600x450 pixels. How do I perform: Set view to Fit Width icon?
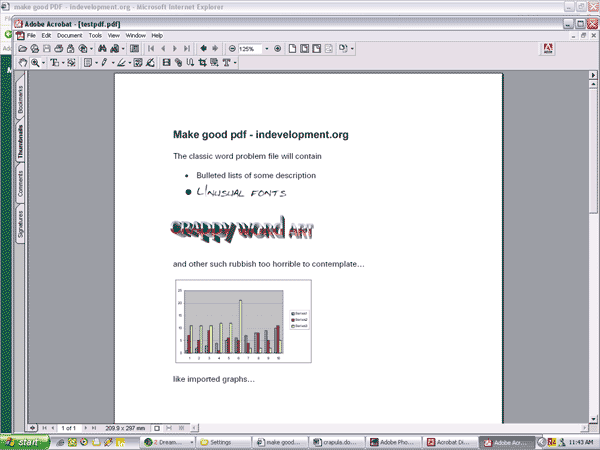[x=316, y=49]
